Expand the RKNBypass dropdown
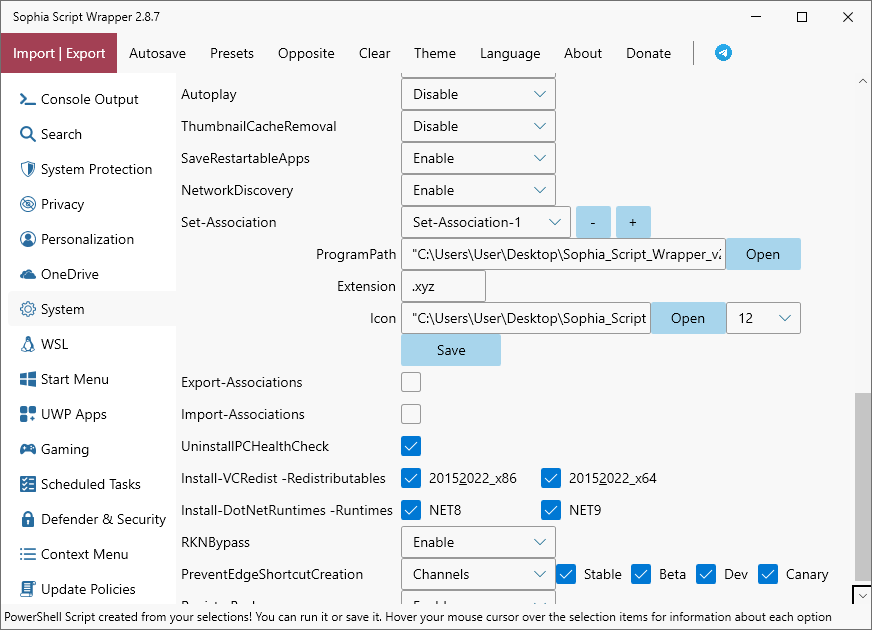 478,542
